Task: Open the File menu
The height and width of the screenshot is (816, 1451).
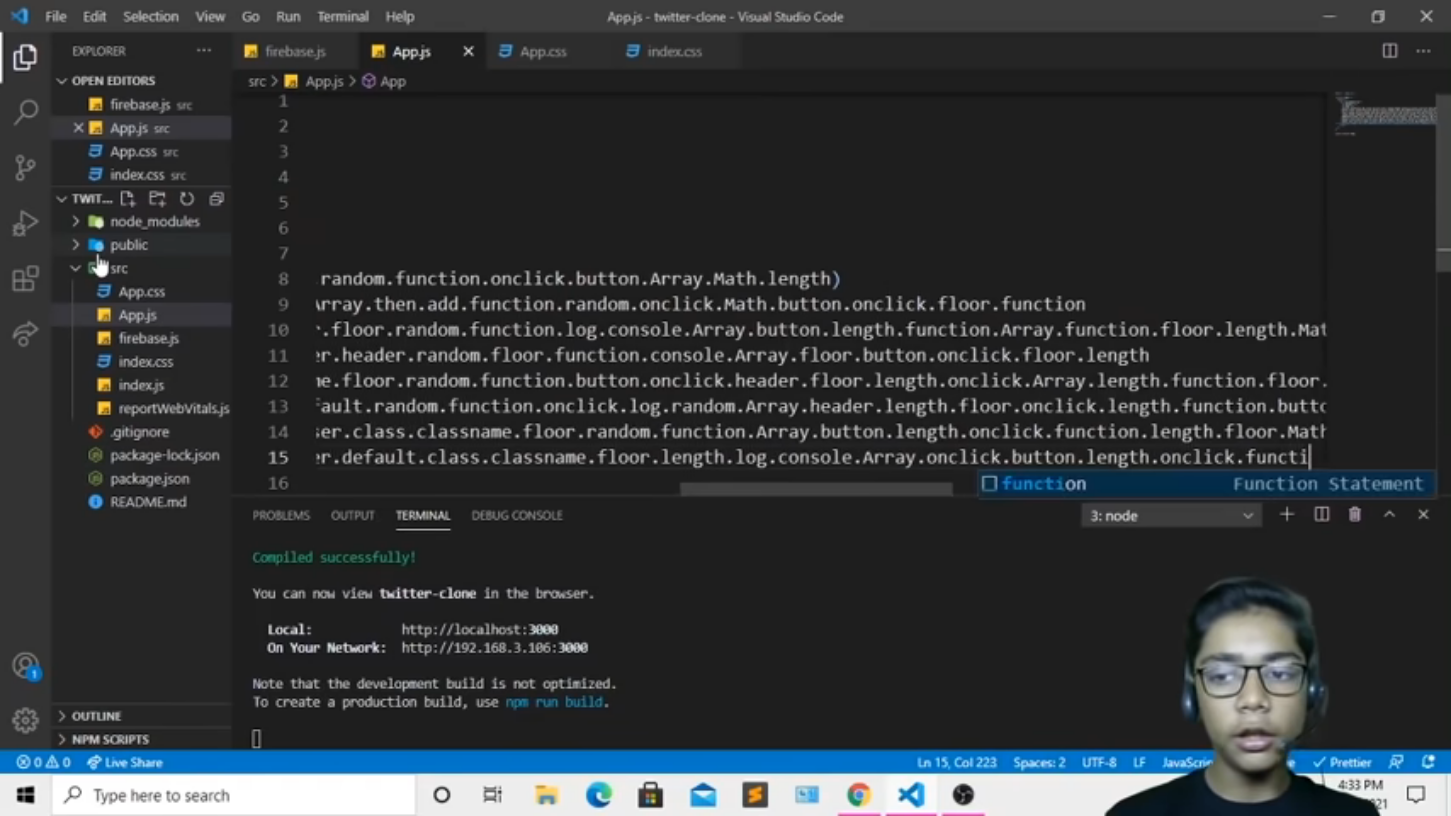Action: (56, 16)
